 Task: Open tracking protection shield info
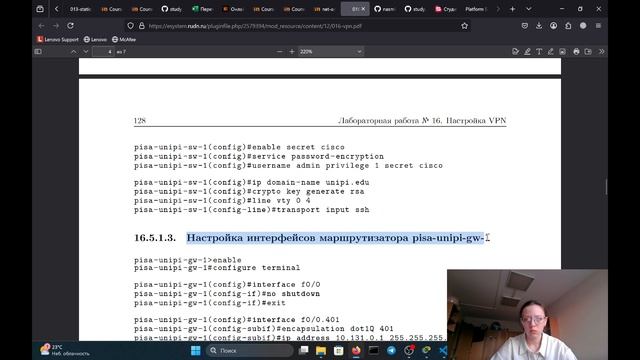[x=130, y=26]
